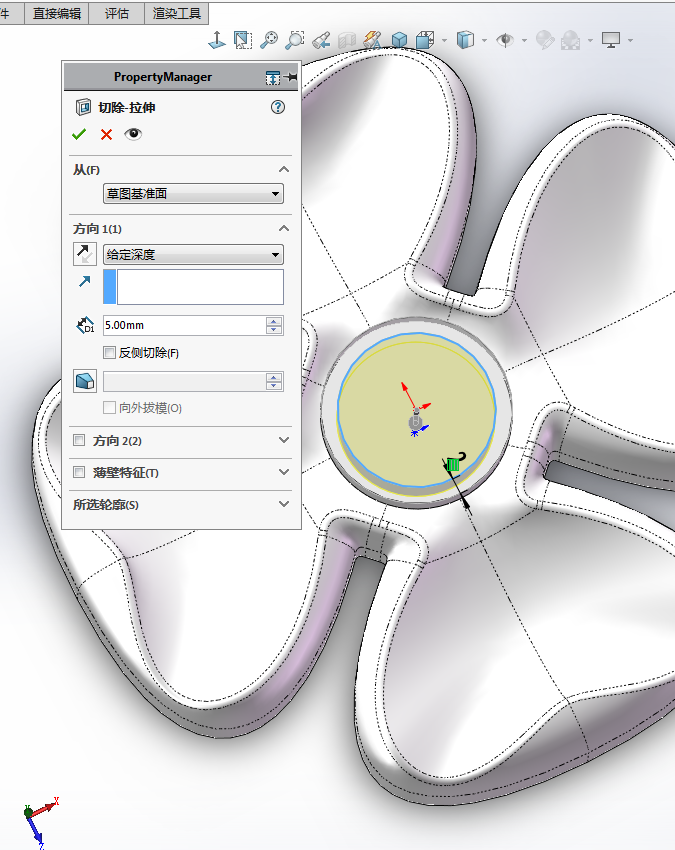Click the disabled draft angle field
Image resolution: width=675 pixels, height=850 pixels.
[184, 381]
